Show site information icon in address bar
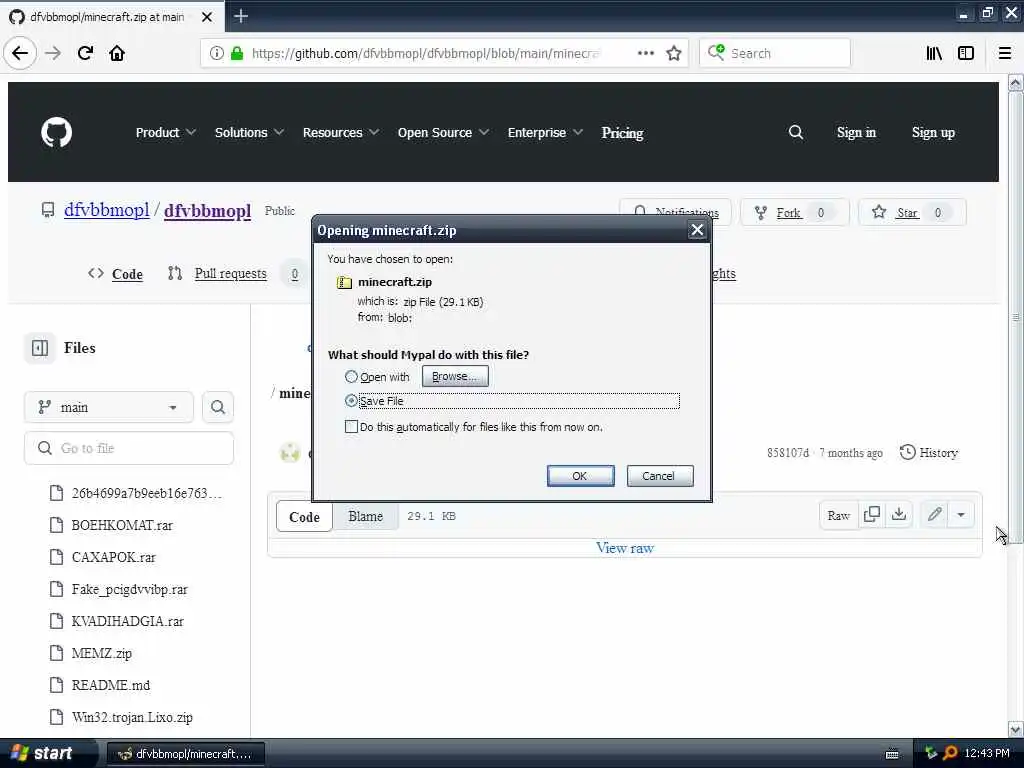 pos(216,53)
